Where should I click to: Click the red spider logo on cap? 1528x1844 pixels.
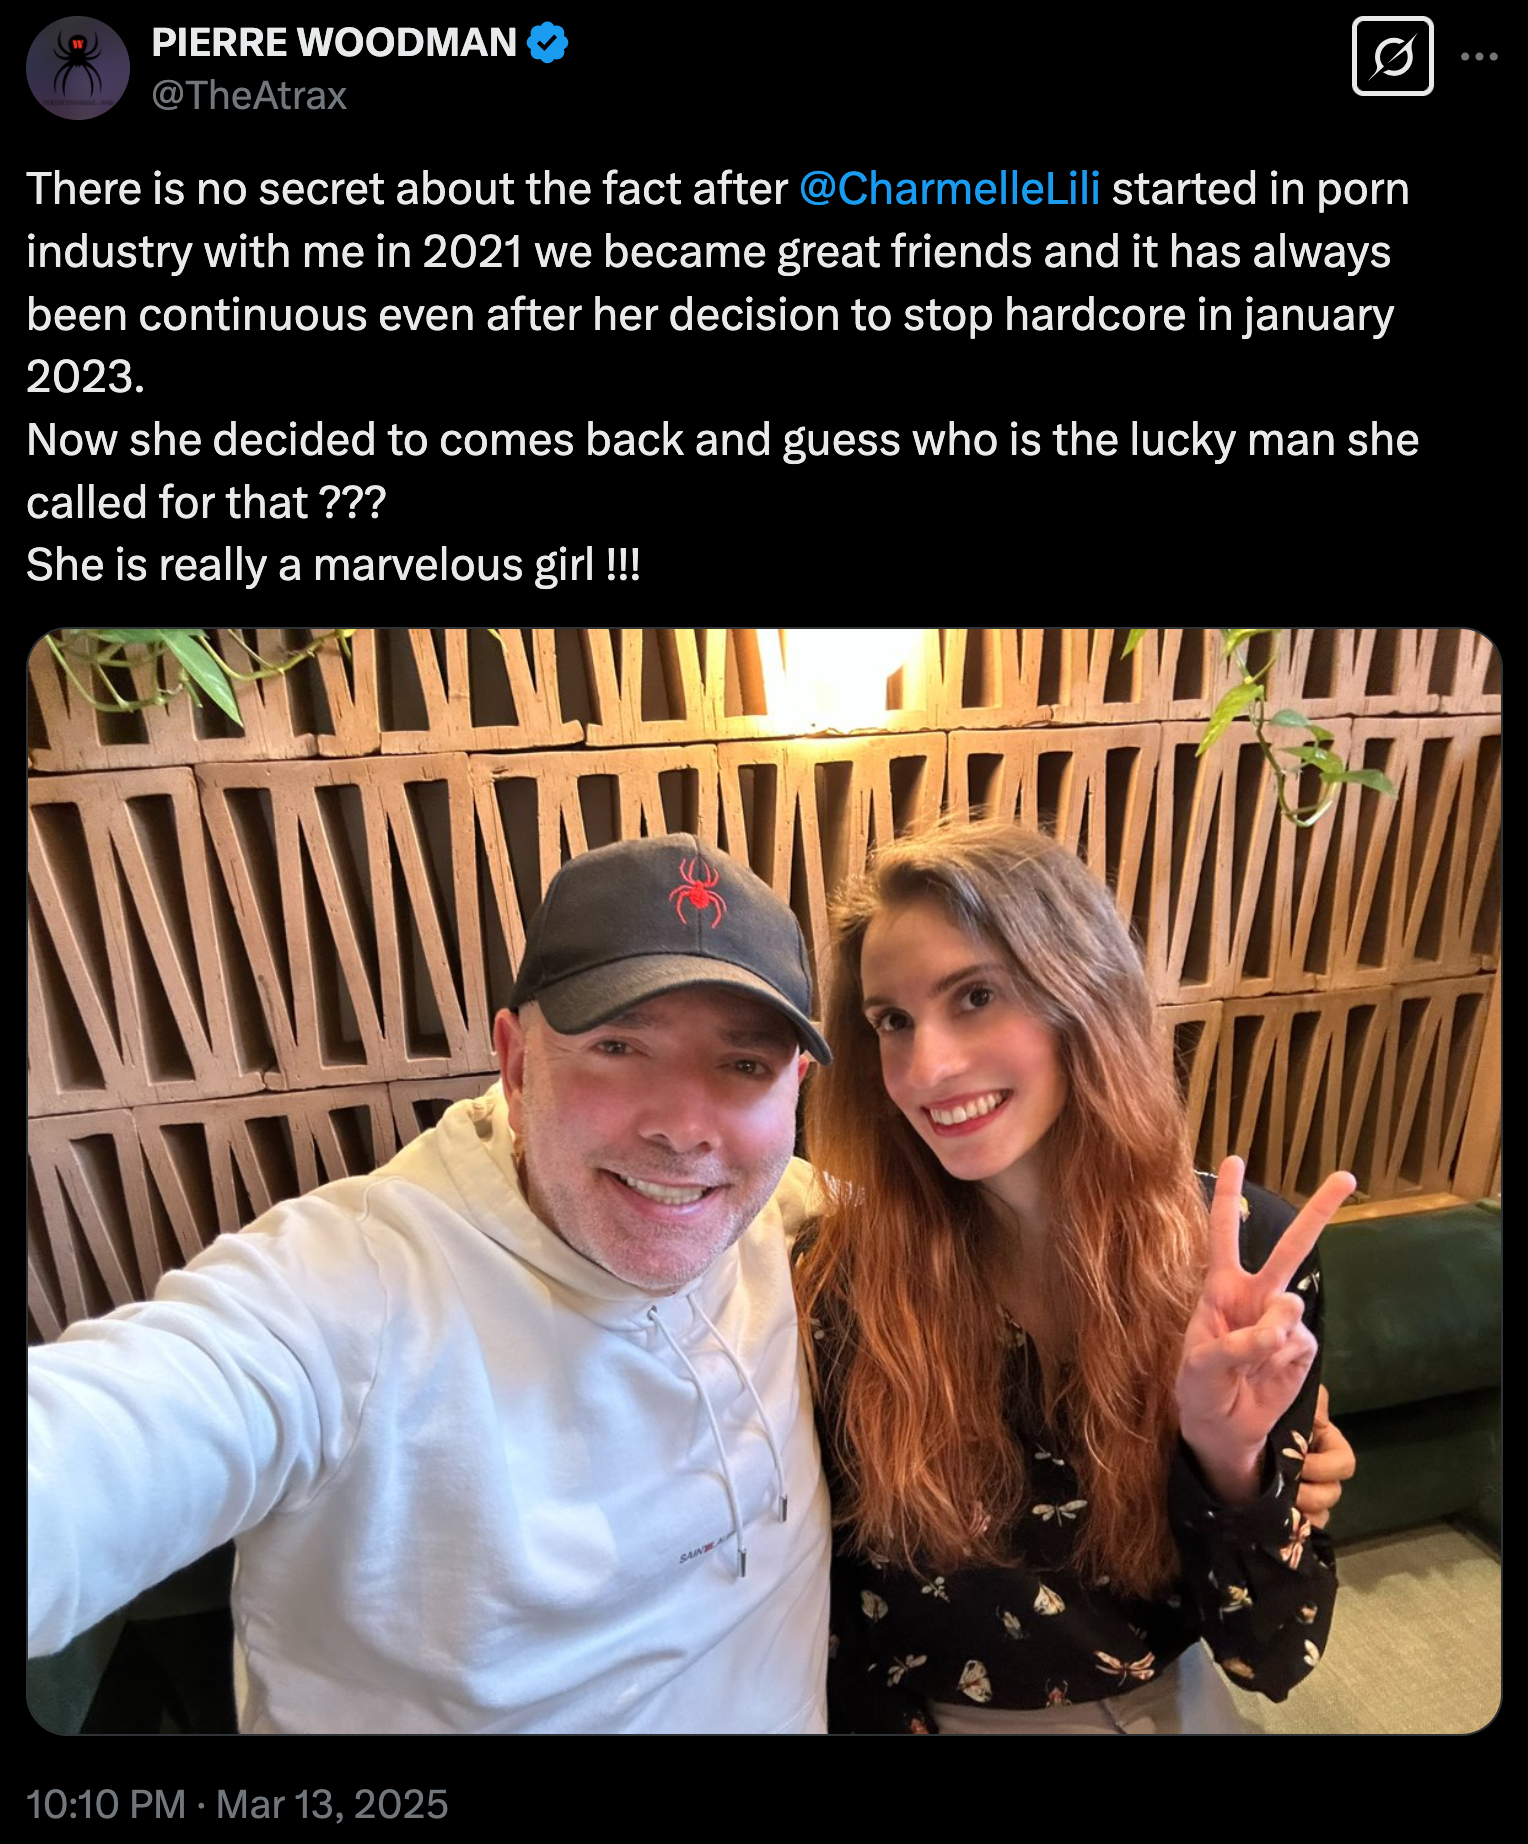(x=699, y=889)
